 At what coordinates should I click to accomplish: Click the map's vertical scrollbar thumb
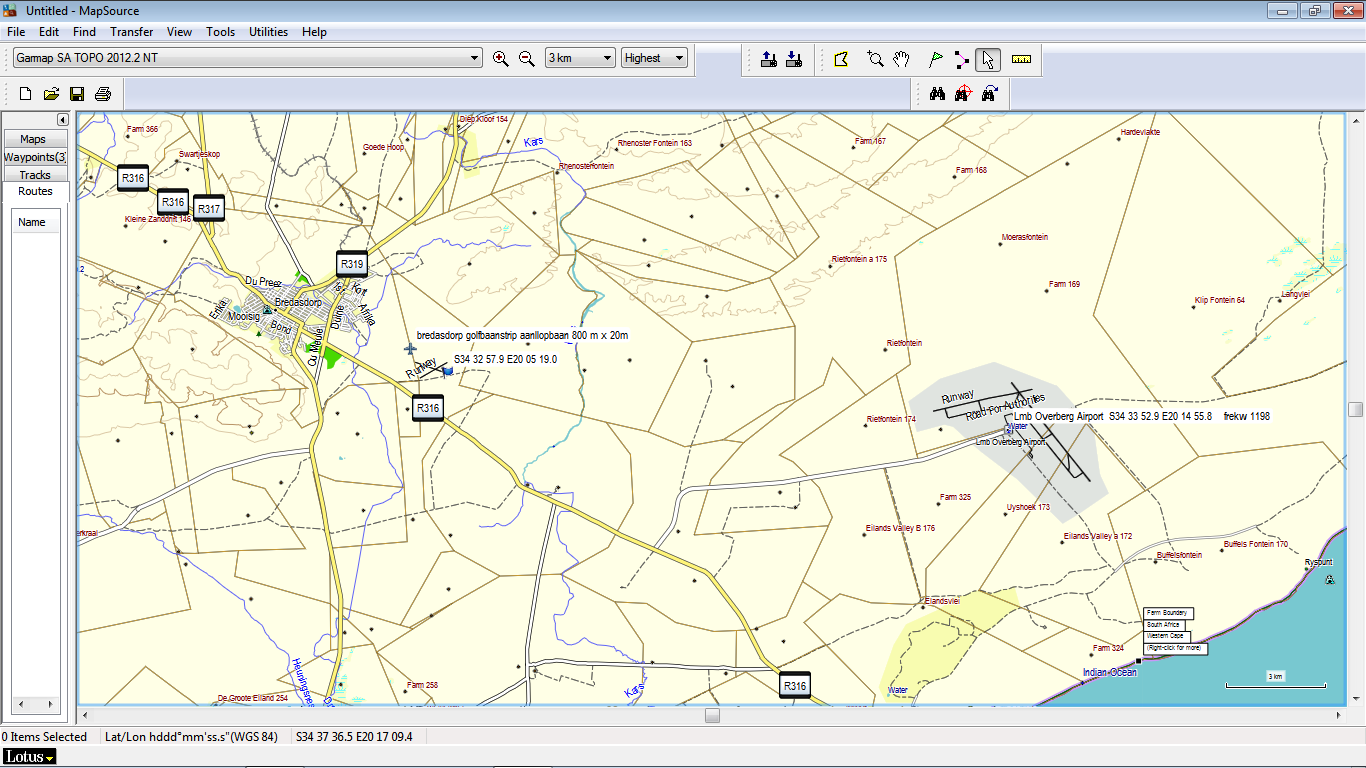pos(1355,409)
